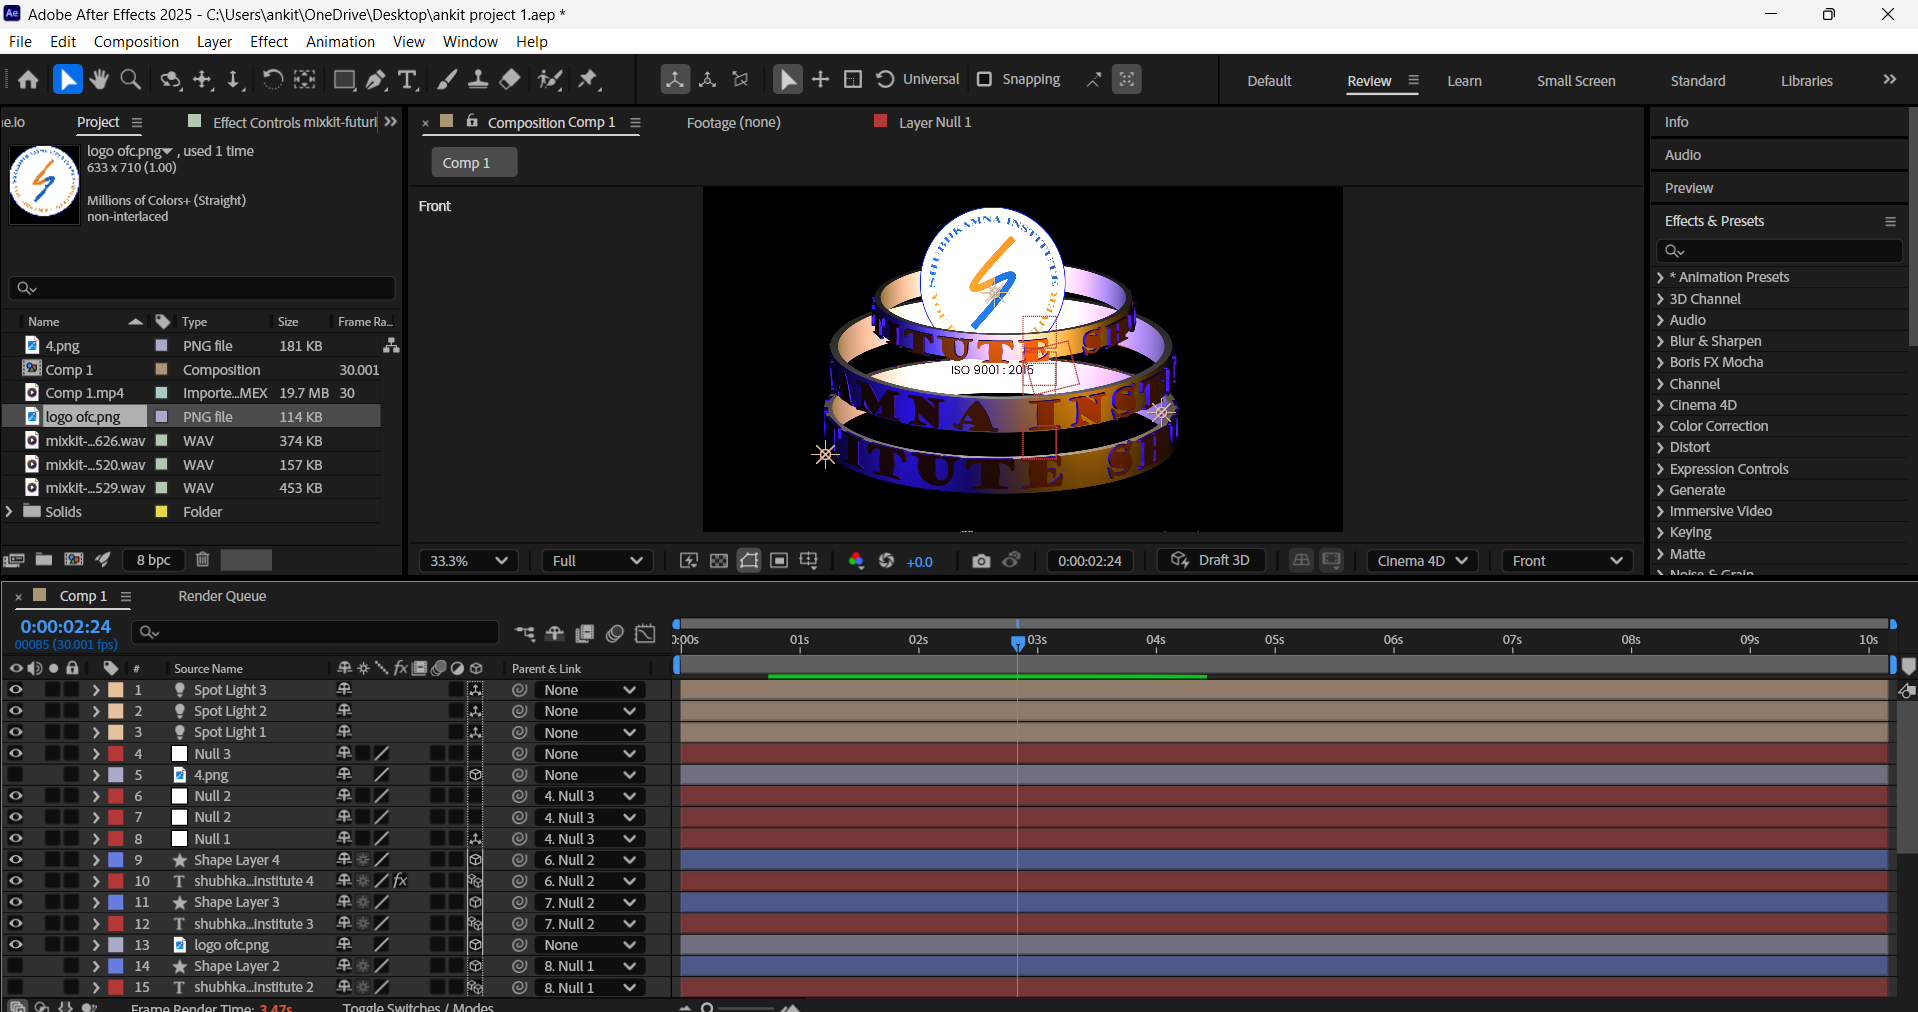Toggle the lock on Composition Comp 1 tab
This screenshot has width=1918, height=1012.
pos(472,121)
